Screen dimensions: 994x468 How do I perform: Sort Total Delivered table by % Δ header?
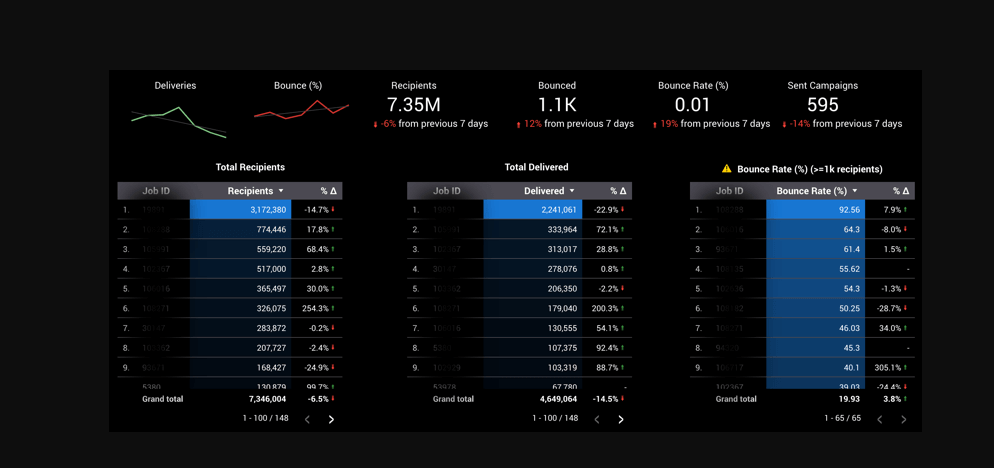pos(618,191)
